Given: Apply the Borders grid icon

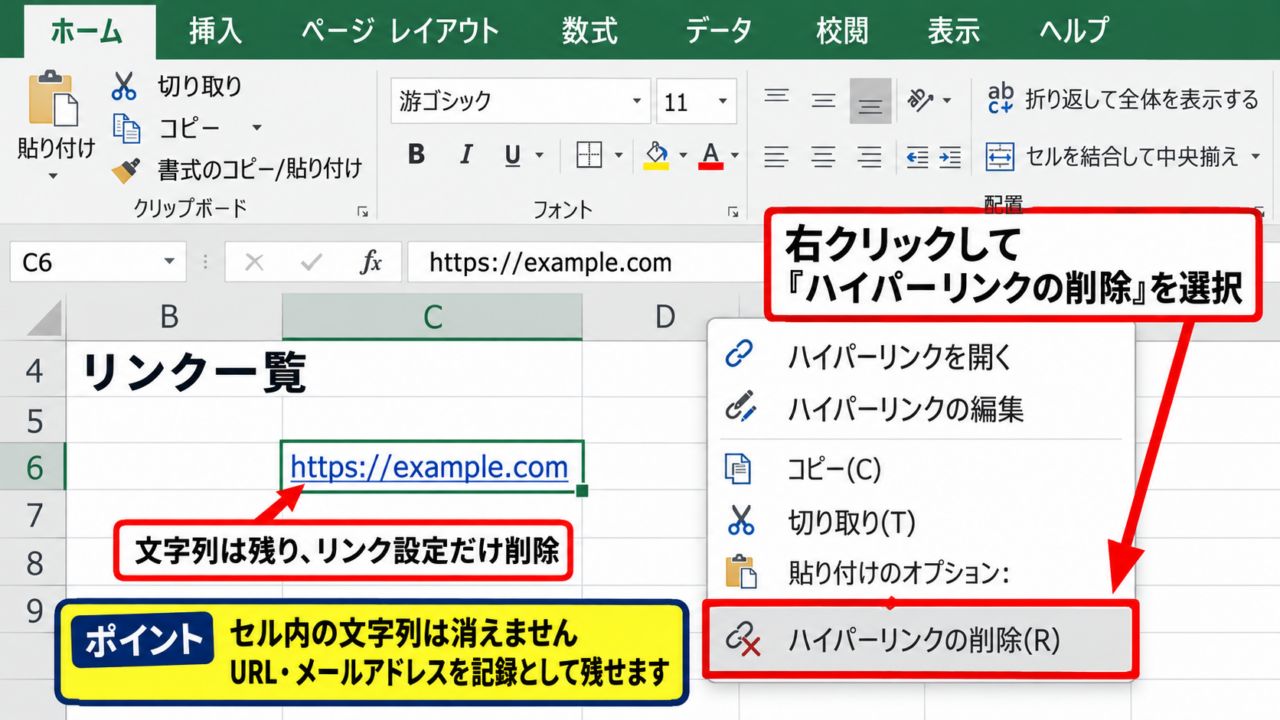Looking at the screenshot, I should pyautogui.click(x=590, y=155).
